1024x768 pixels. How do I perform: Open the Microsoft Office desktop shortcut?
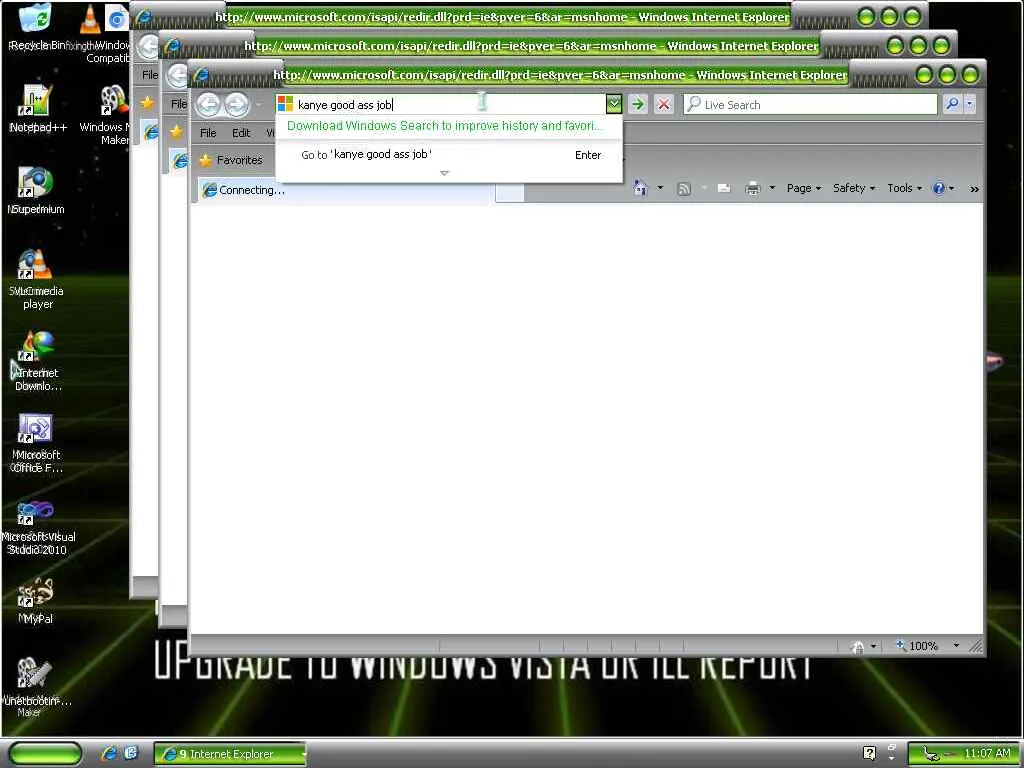point(36,443)
